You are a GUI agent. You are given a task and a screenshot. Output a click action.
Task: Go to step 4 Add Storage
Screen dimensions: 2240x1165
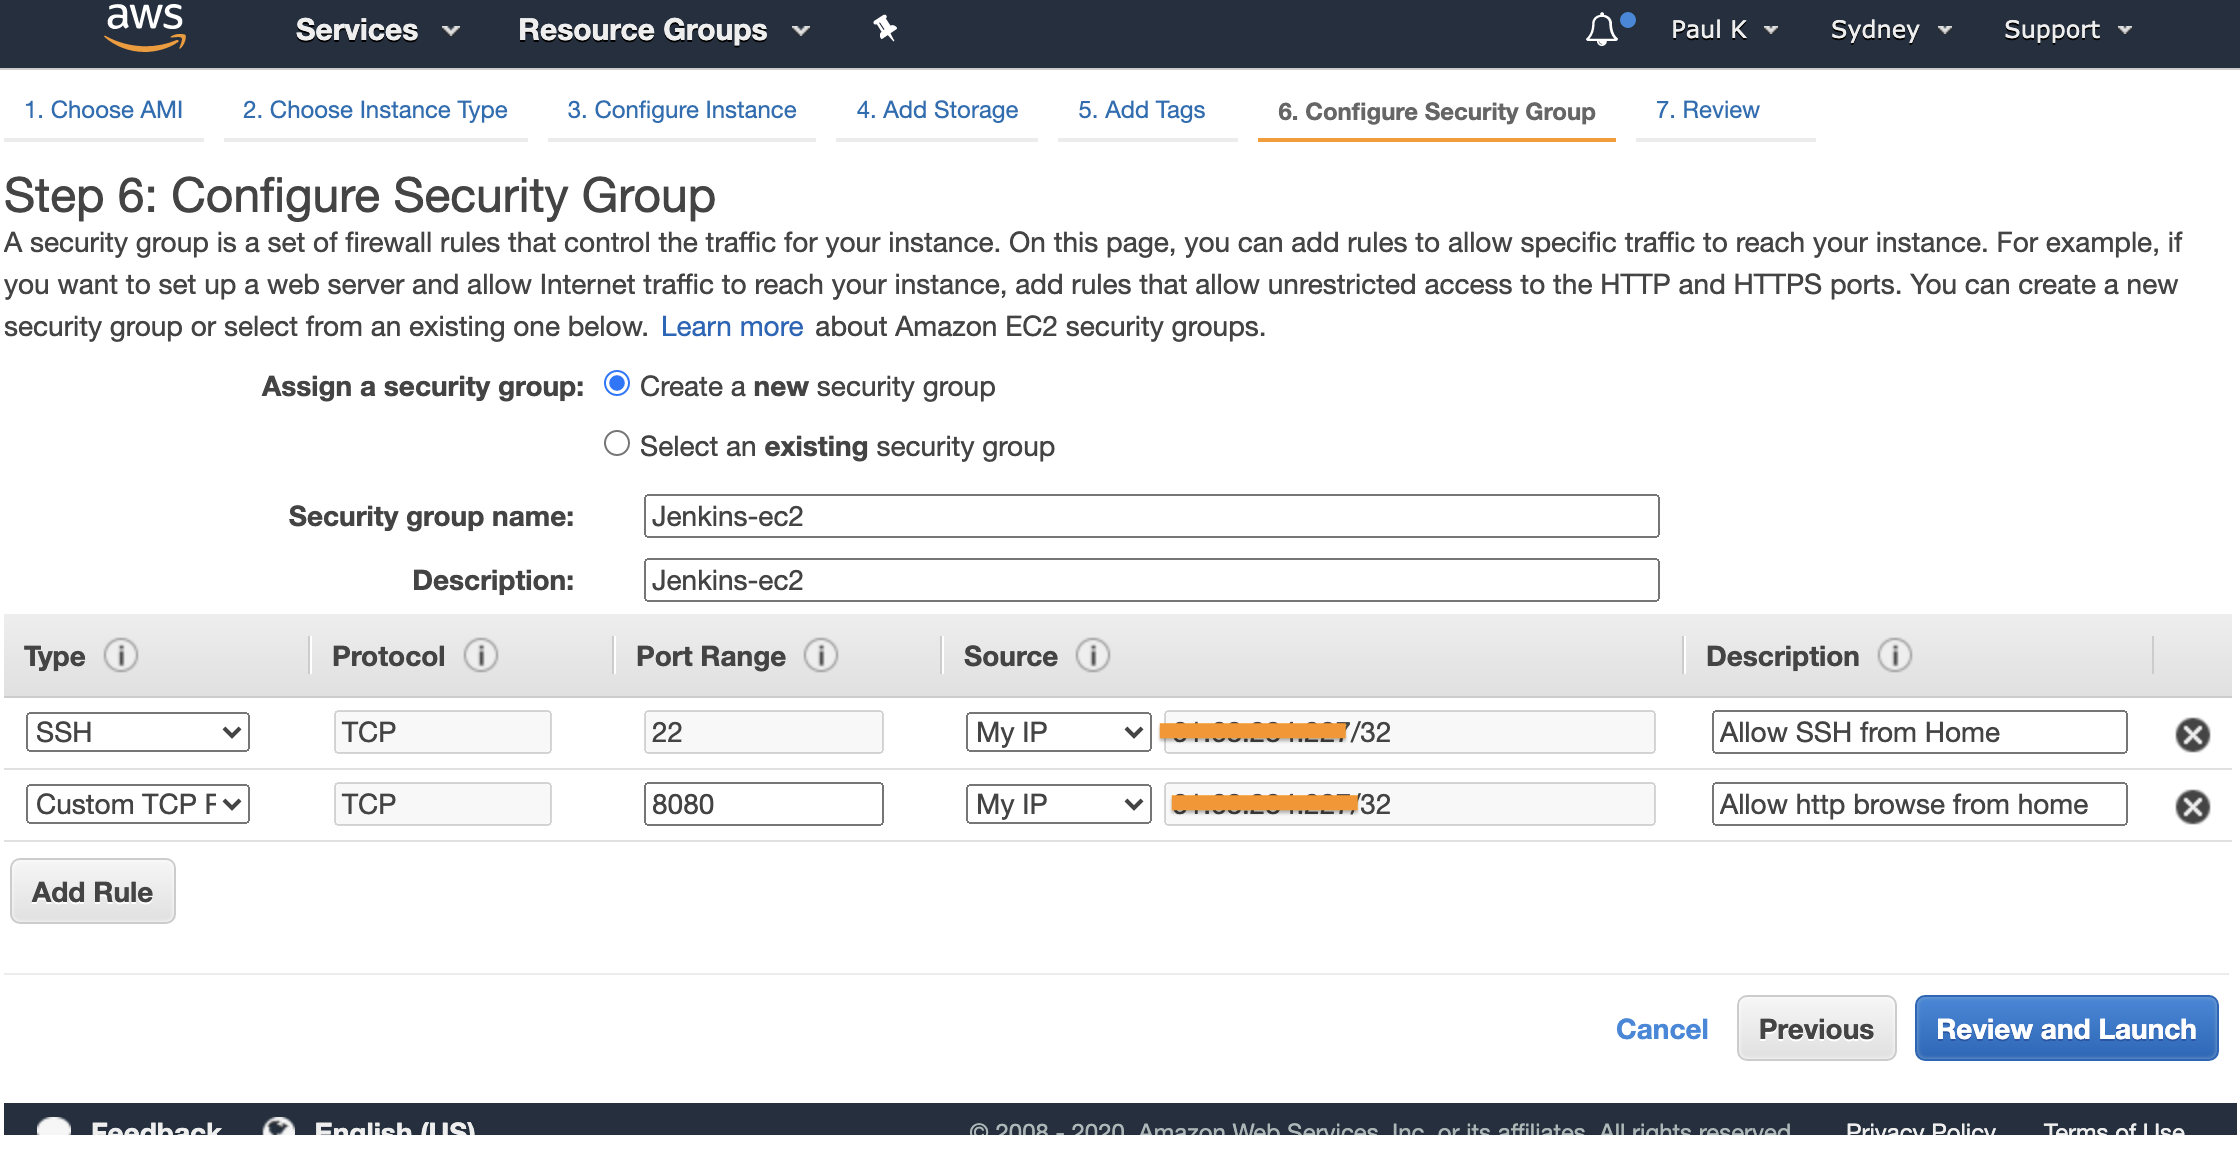click(937, 110)
